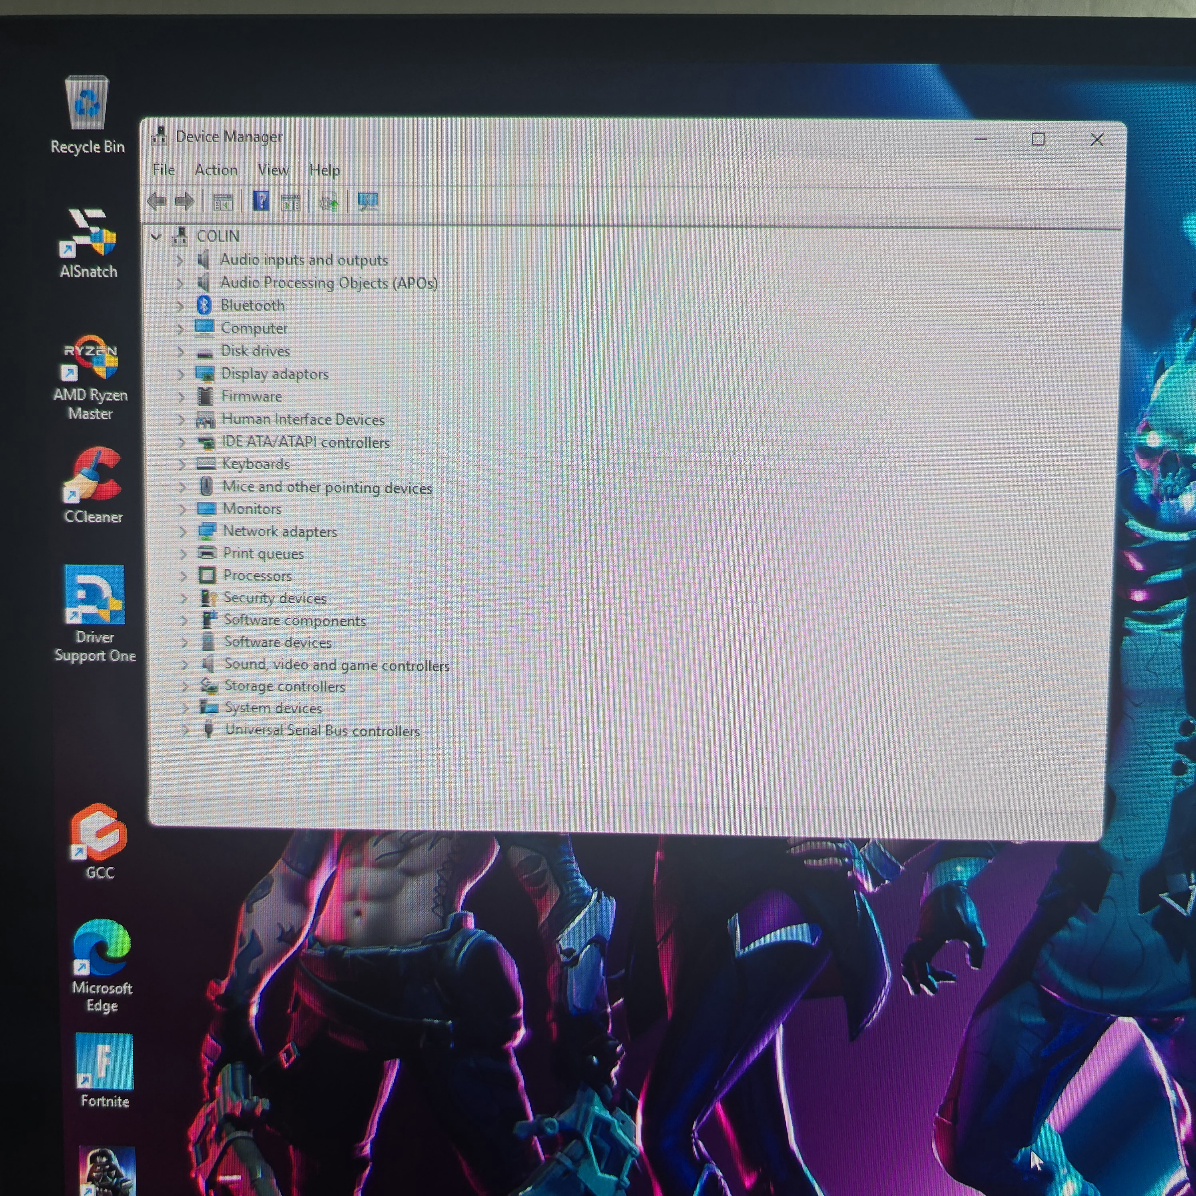Screen dimensions: 1196x1196
Task: Maximize the Device Manager window
Action: pyautogui.click(x=1038, y=139)
